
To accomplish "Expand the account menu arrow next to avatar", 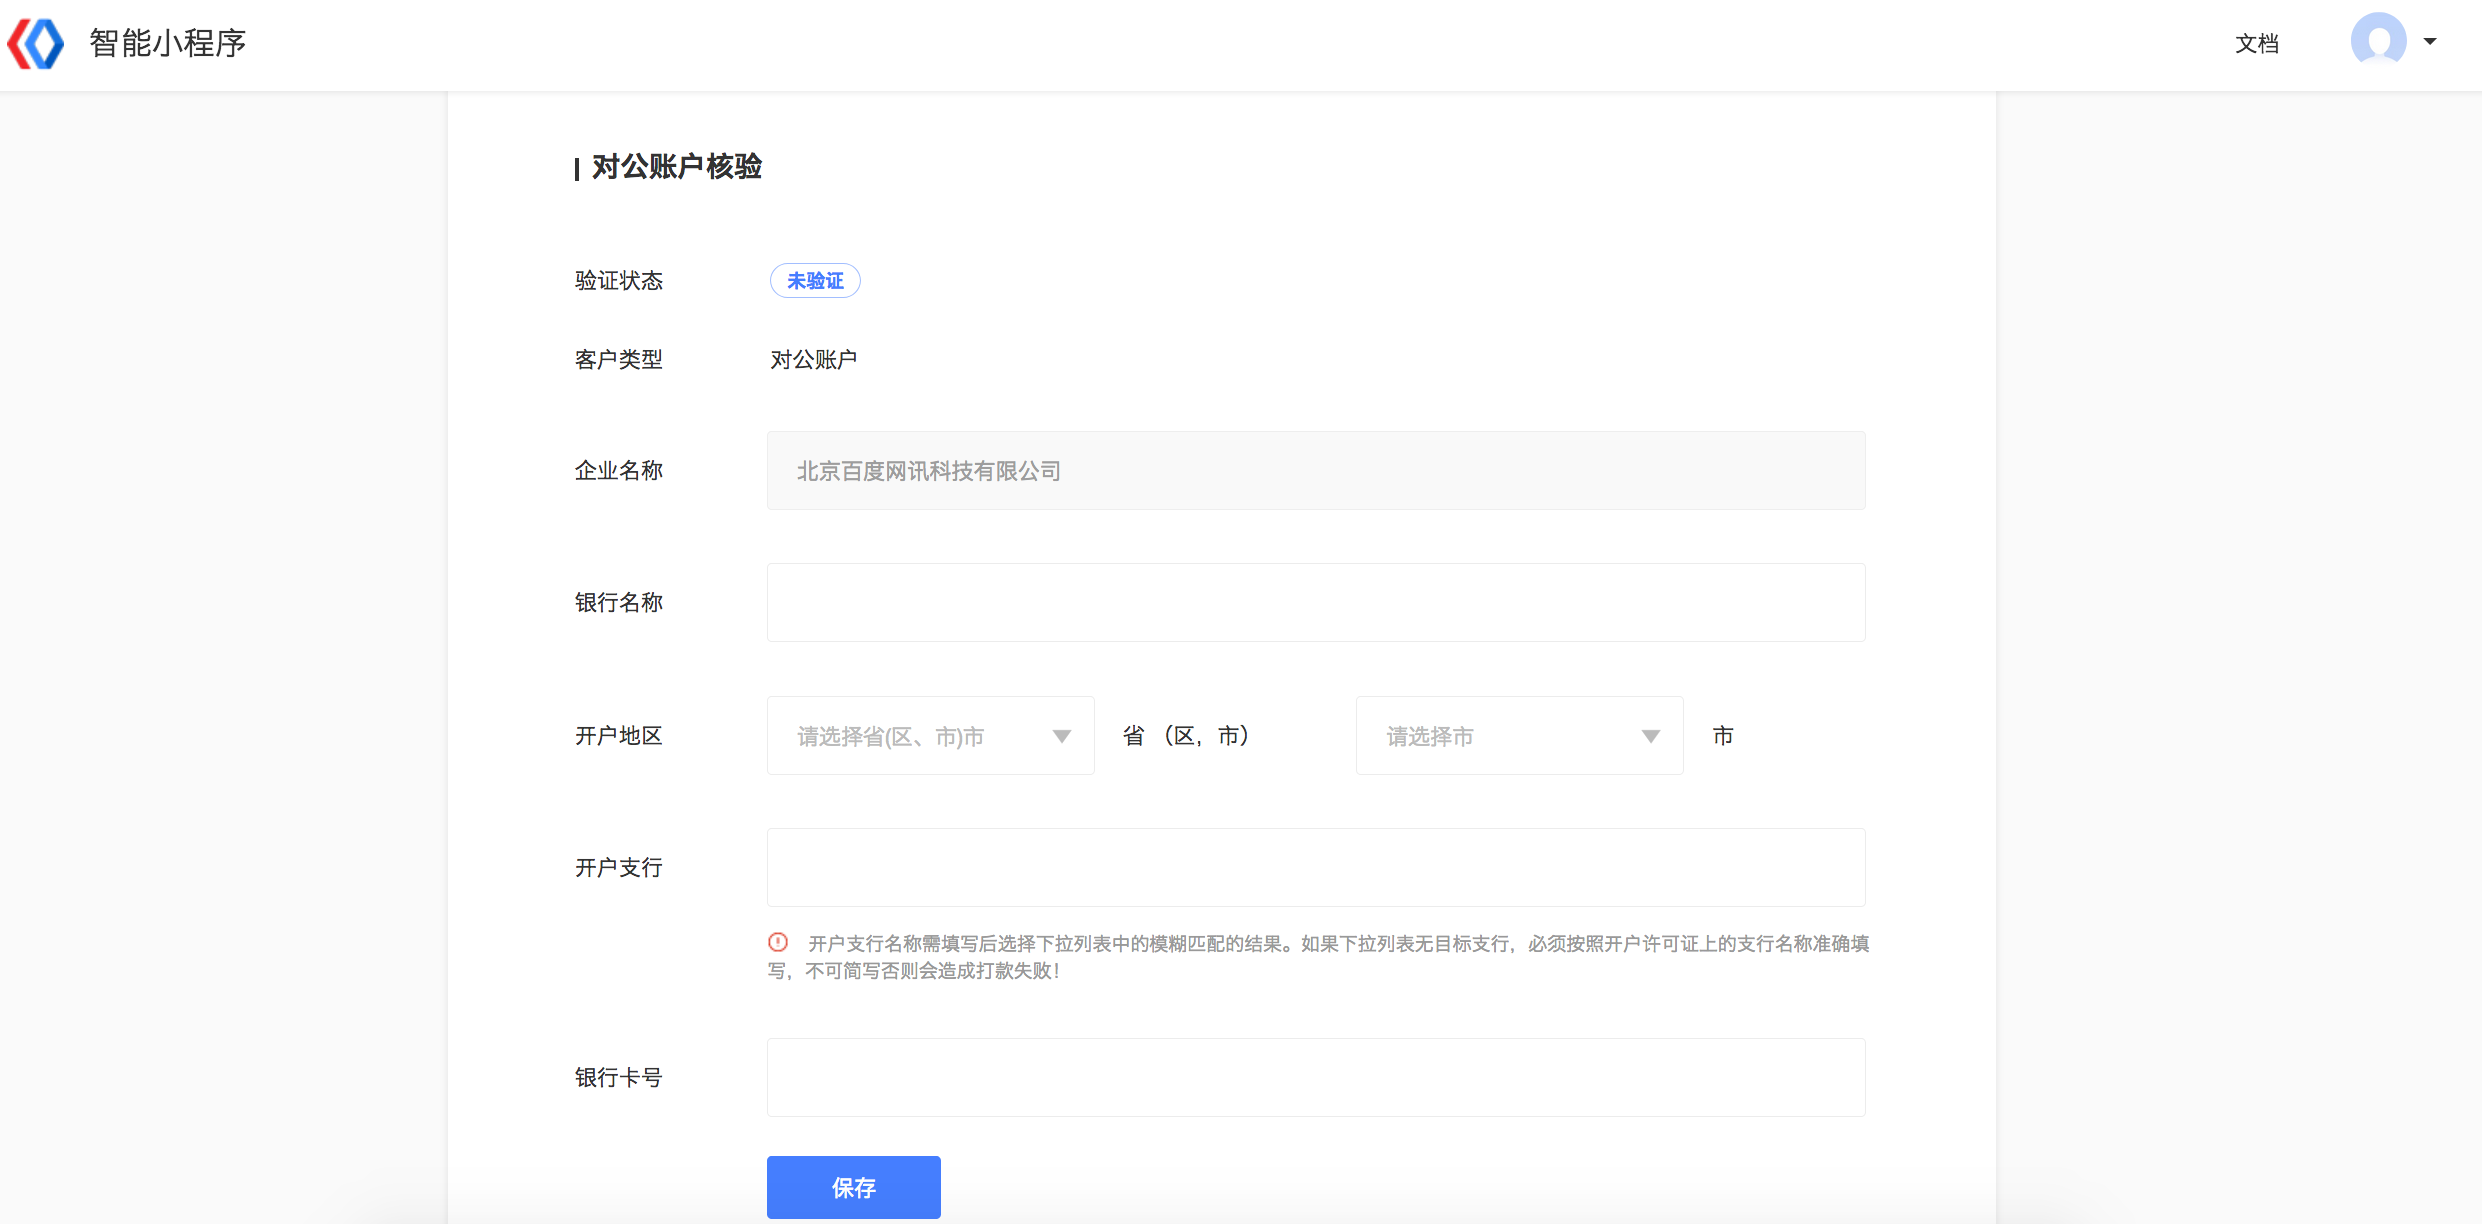I will tap(2429, 42).
